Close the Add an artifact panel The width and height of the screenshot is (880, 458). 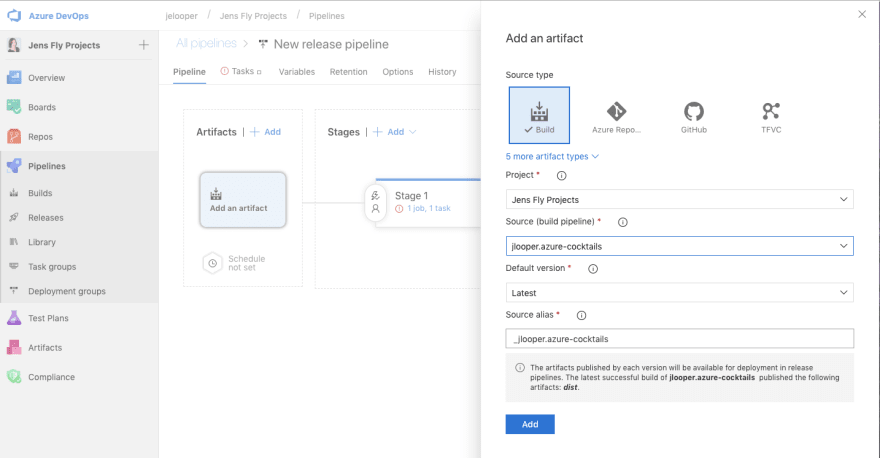pyautogui.click(x=862, y=15)
